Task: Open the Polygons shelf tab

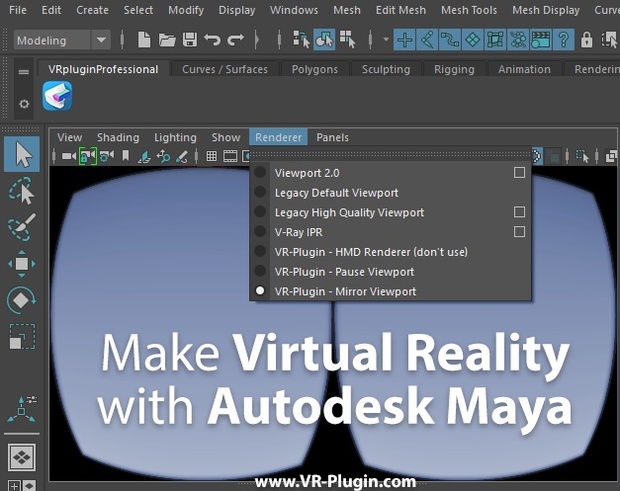Action: (x=315, y=69)
